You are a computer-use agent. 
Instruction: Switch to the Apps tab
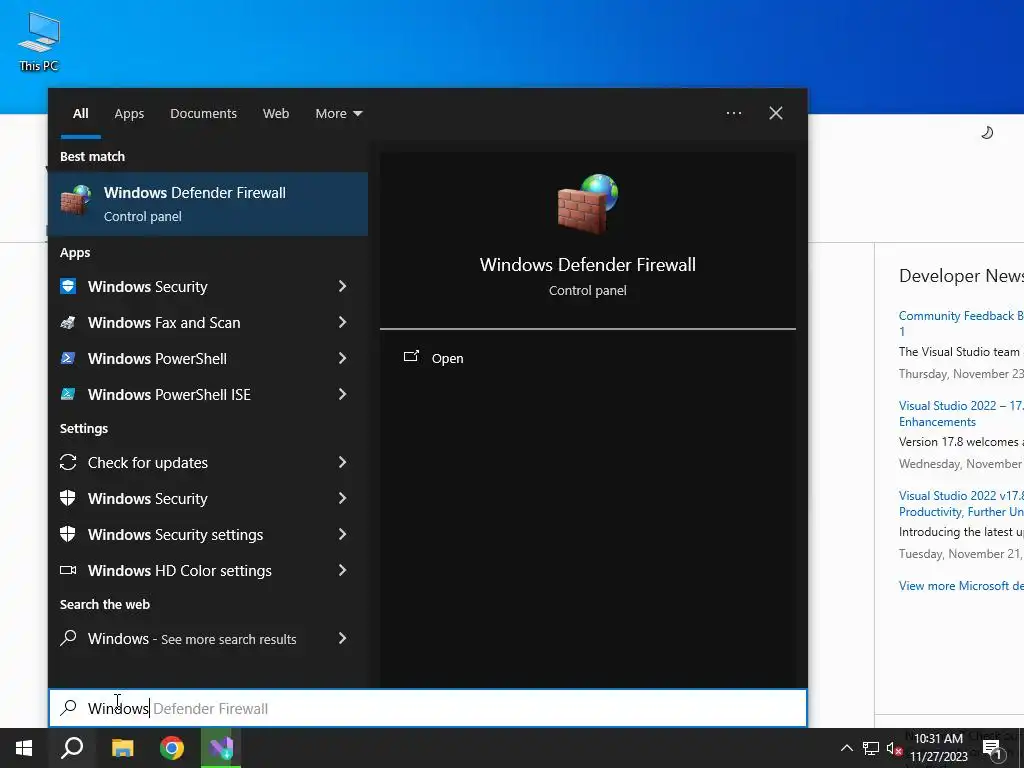click(x=129, y=113)
